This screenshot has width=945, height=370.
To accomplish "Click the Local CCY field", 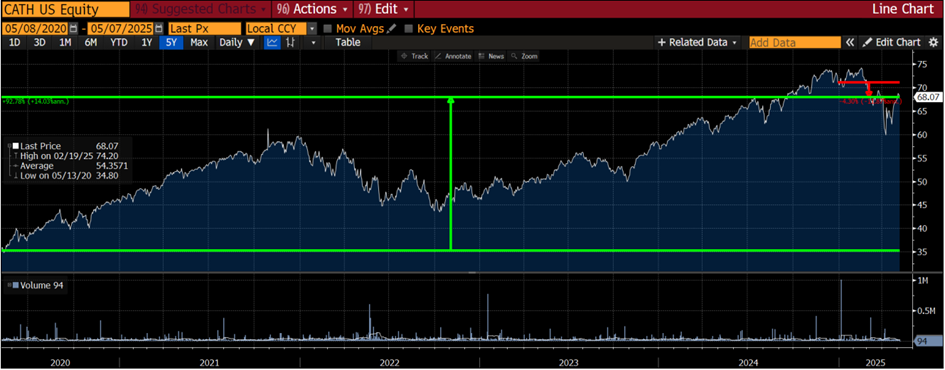I will click(277, 28).
